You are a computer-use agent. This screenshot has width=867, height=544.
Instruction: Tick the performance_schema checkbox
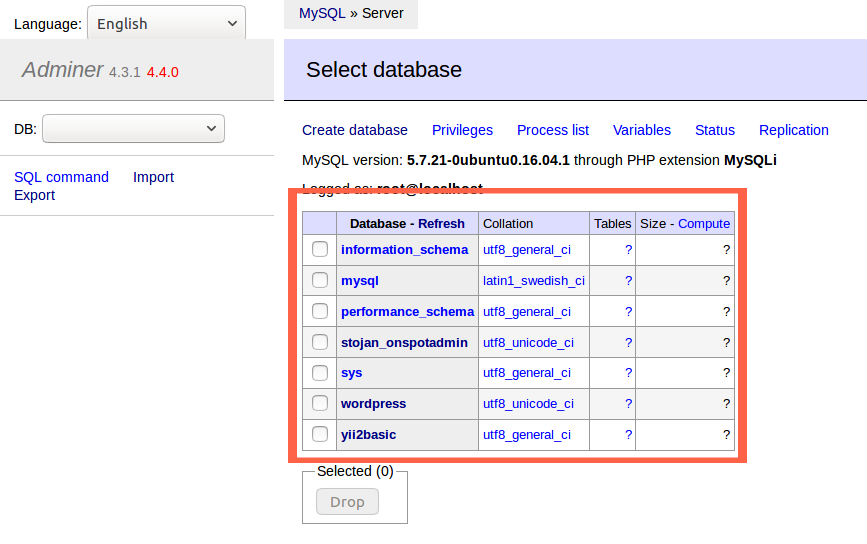click(320, 311)
